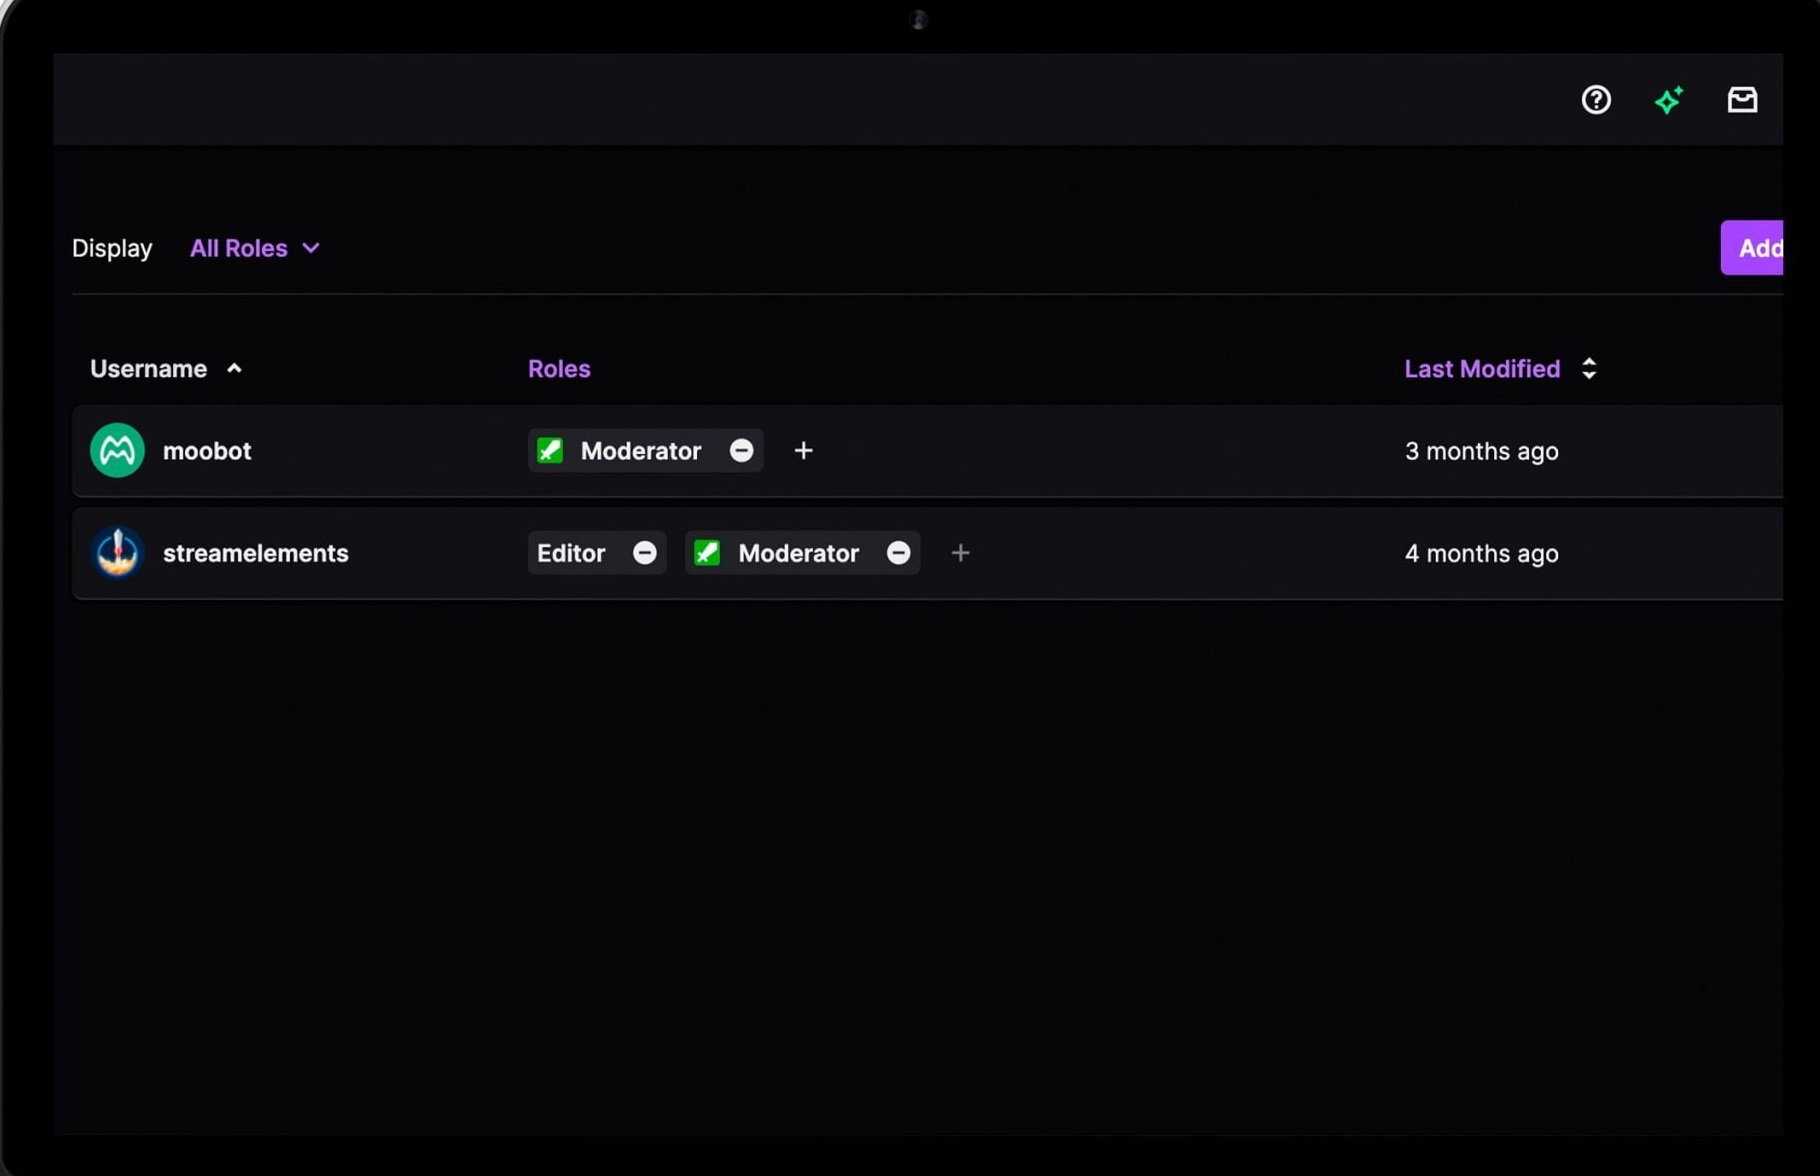Click the Roles column header
This screenshot has height=1176, width=1820.
tap(559, 369)
